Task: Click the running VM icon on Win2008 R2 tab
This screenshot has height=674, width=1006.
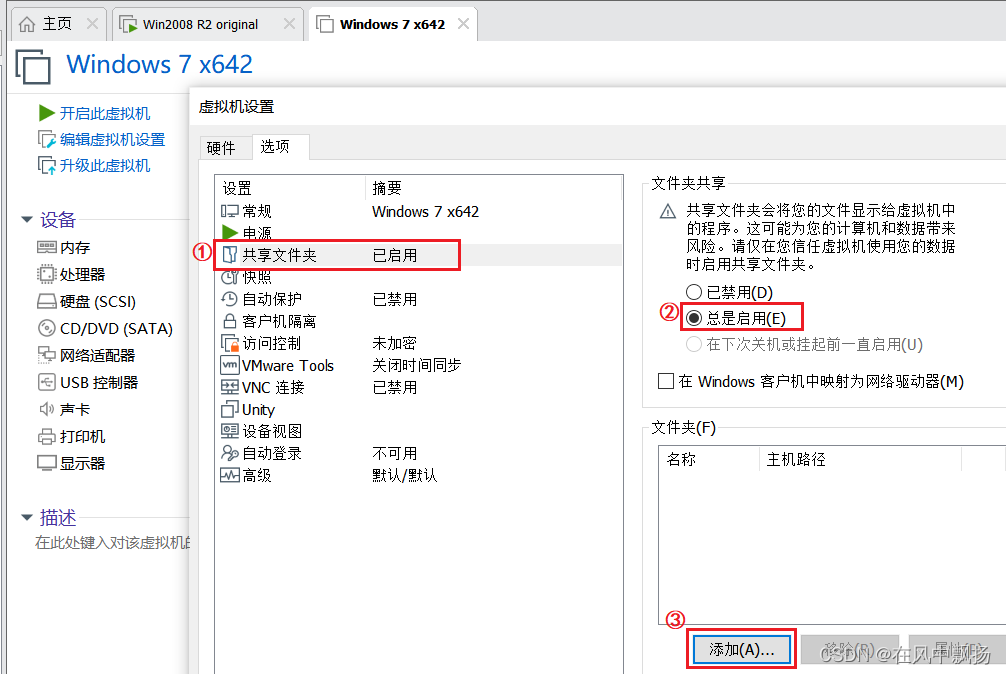Action: (x=128, y=24)
